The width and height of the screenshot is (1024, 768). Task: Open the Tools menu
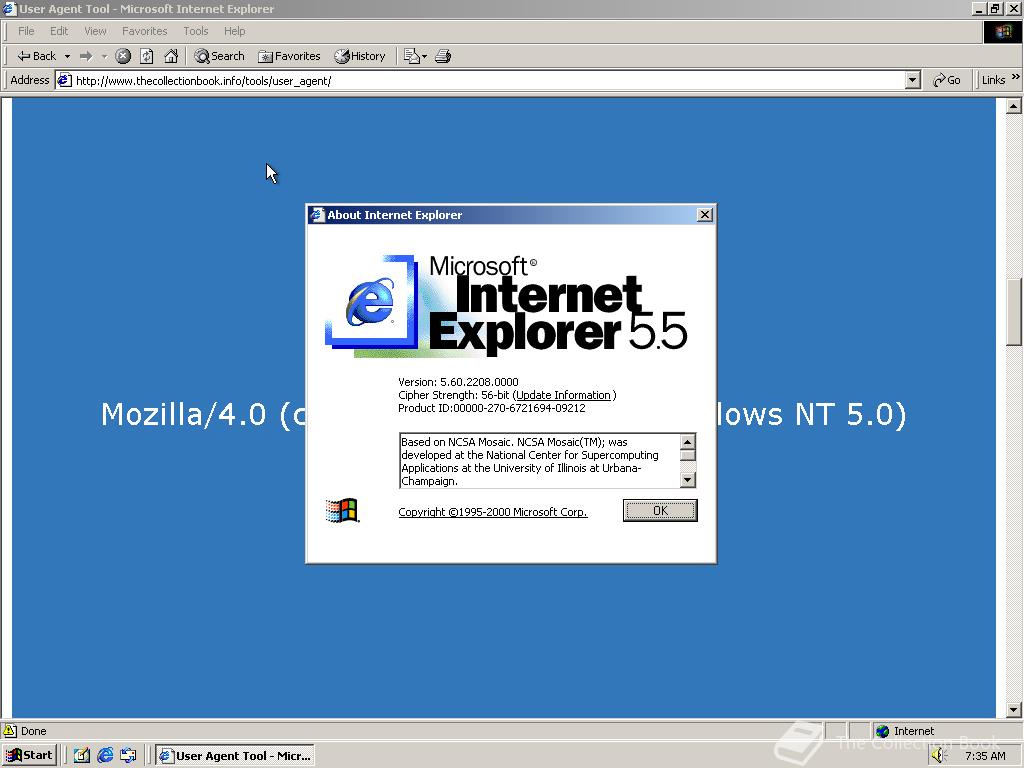click(x=195, y=31)
